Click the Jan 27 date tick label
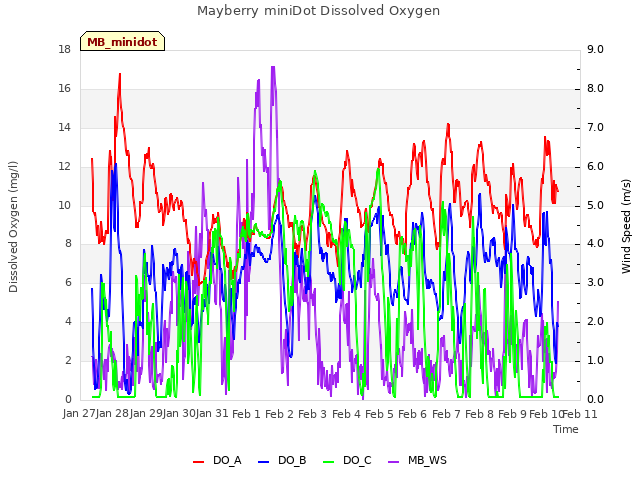This screenshot has height=480, width=640. pos(79,413)
